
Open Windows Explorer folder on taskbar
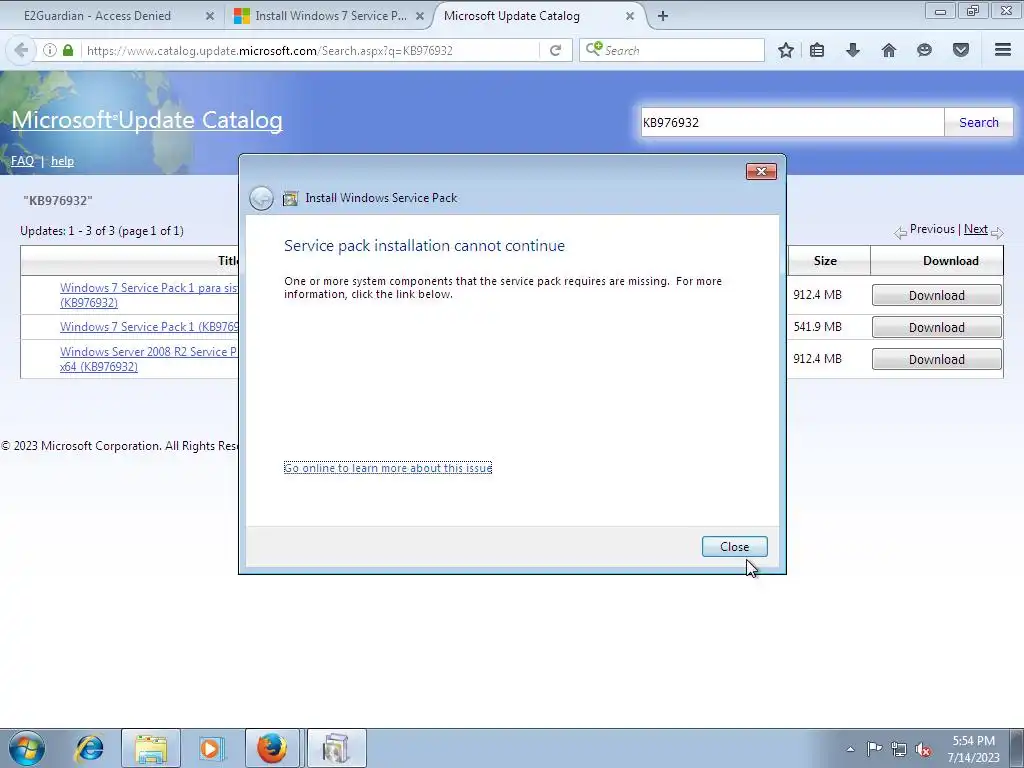[x=151, y=748]
